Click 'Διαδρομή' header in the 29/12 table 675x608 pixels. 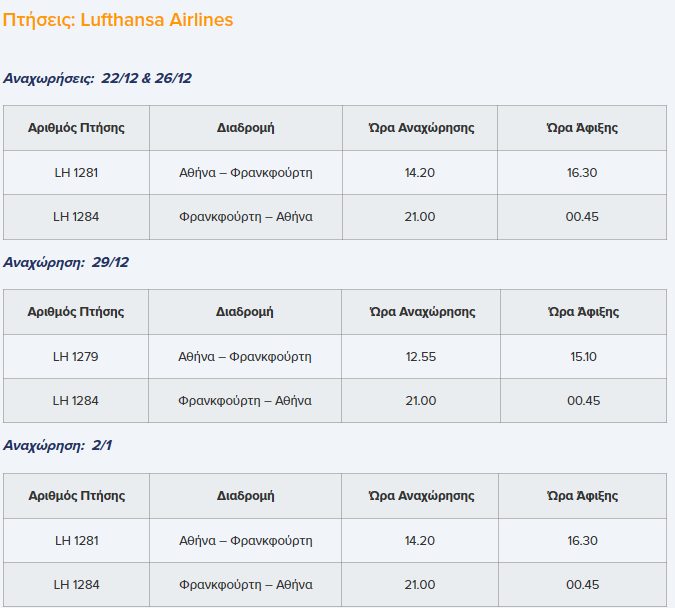point(245,312)
